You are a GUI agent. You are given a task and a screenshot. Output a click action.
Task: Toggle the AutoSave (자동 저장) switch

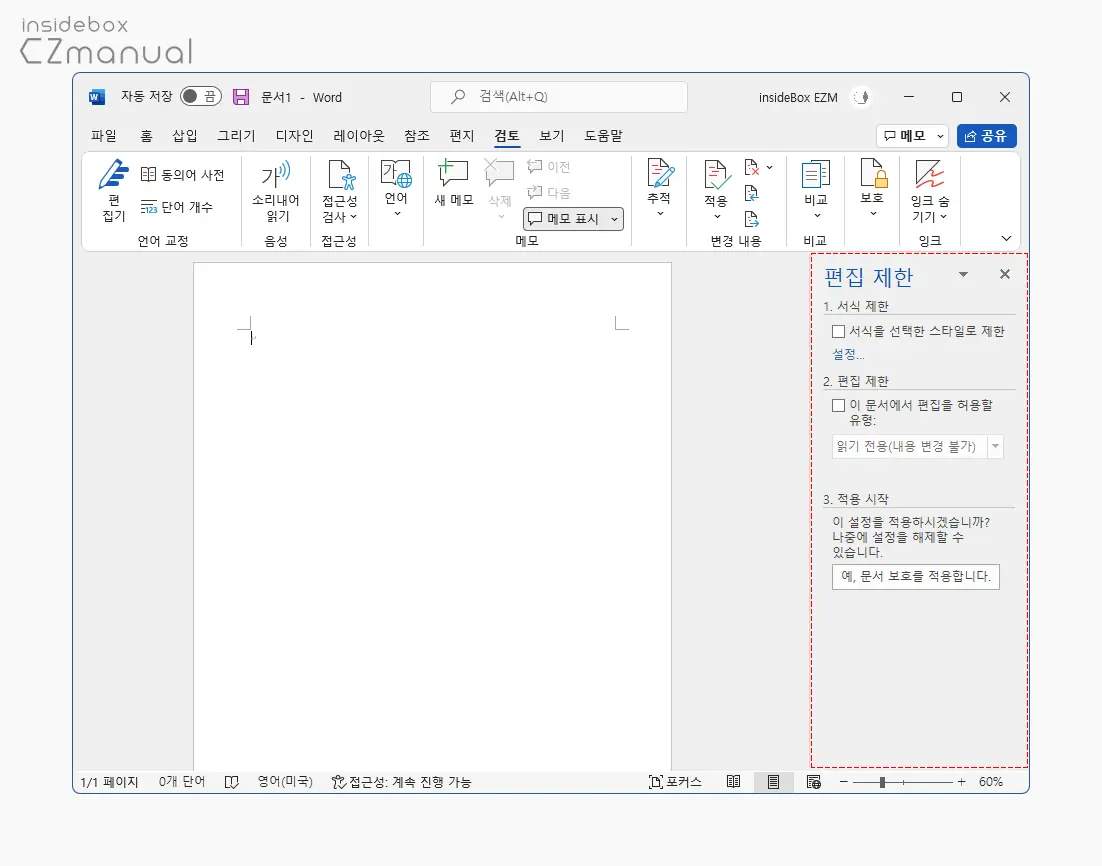(x=200, y=96)
